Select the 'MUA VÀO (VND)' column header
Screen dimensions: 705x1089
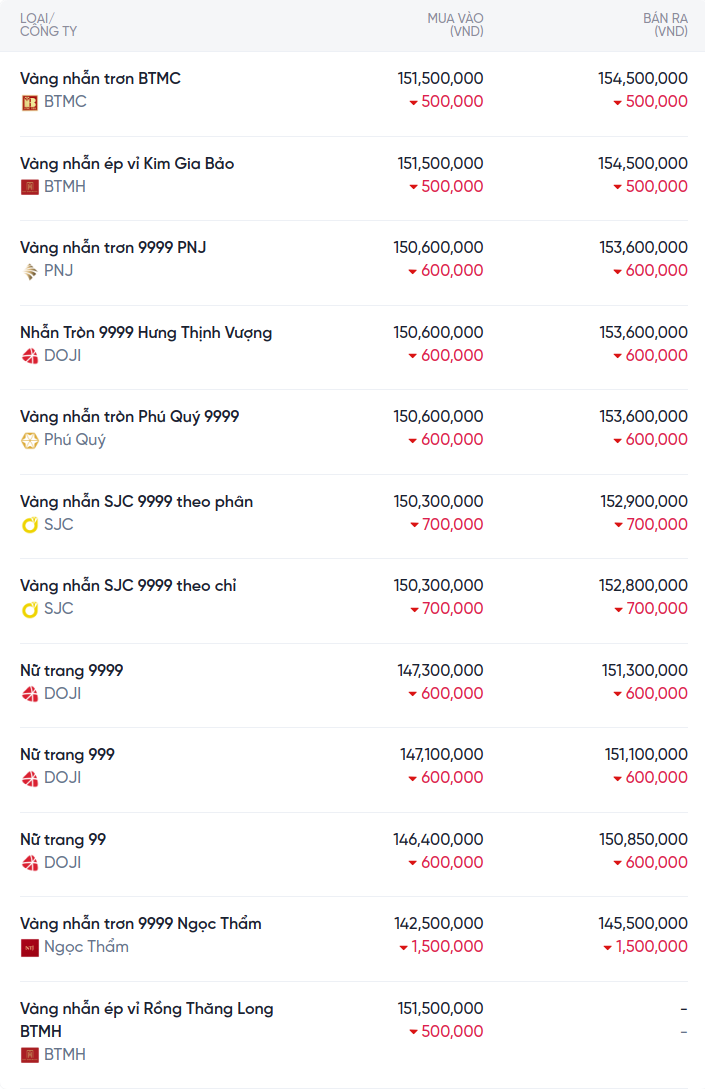(x=455, y=25)
